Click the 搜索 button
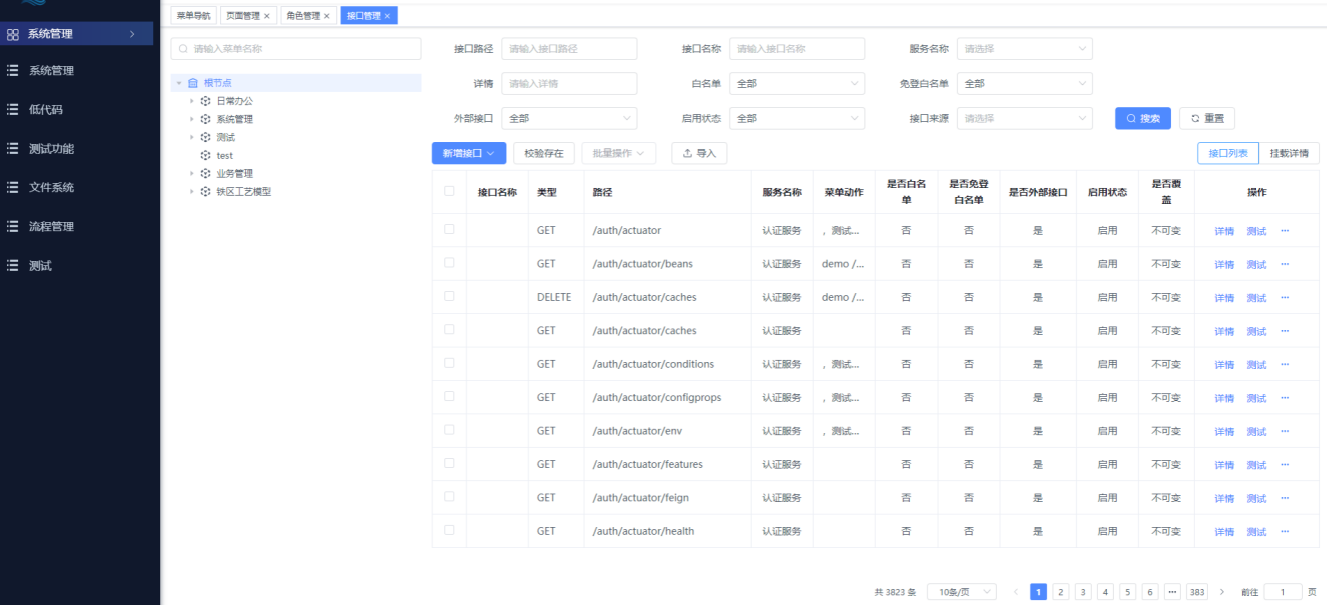The width and height of the screenshot is (1327, 605). (1143, 118)
